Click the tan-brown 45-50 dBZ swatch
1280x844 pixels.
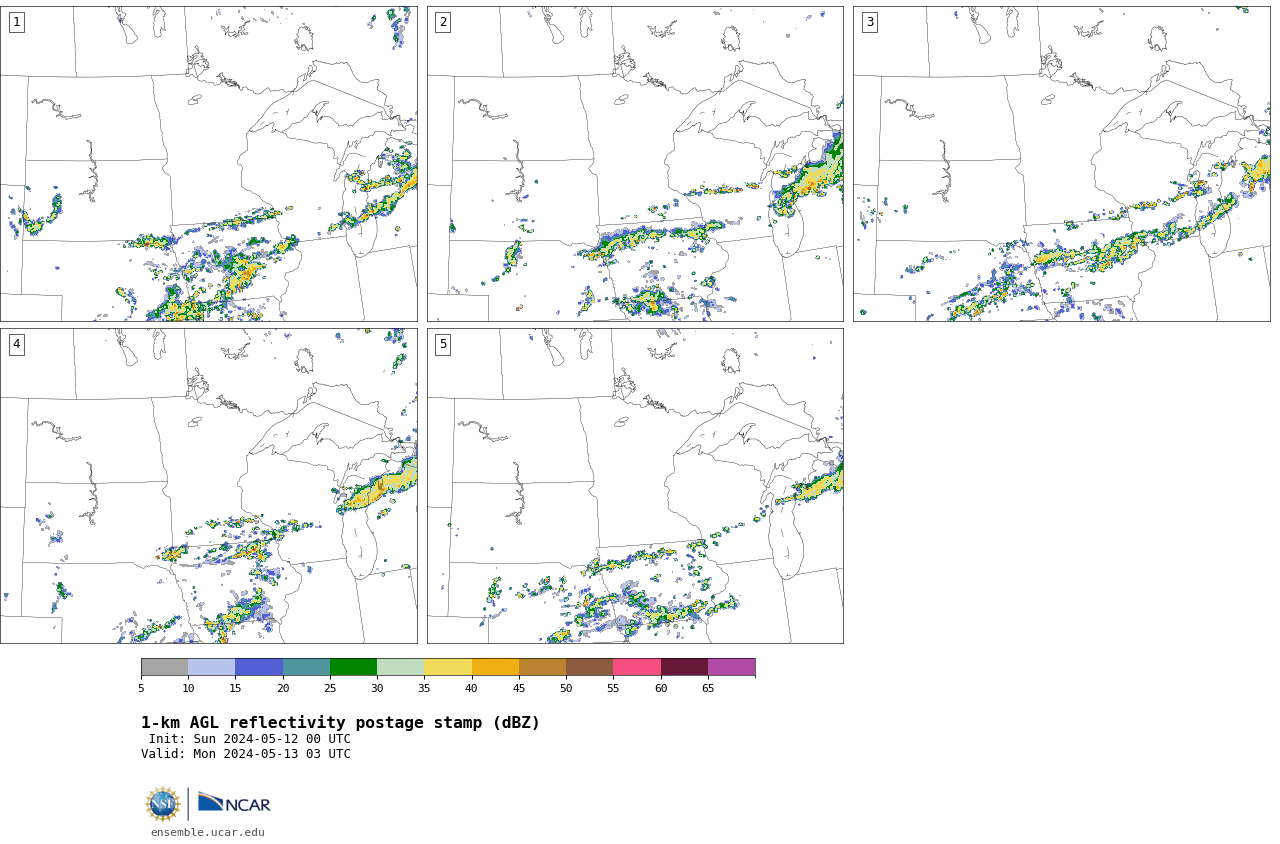[x=542, y=667]
